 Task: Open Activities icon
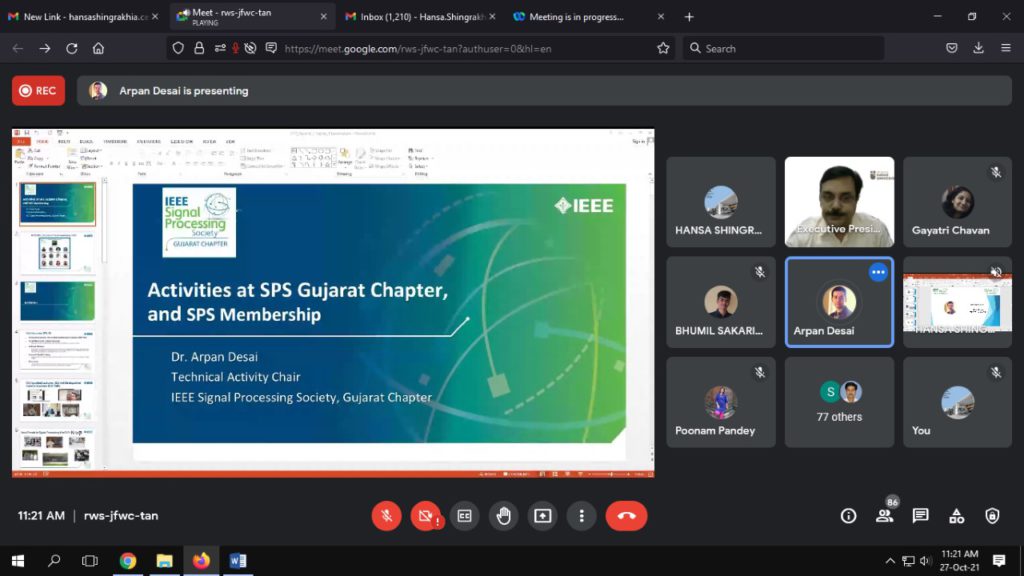(957, 516)
